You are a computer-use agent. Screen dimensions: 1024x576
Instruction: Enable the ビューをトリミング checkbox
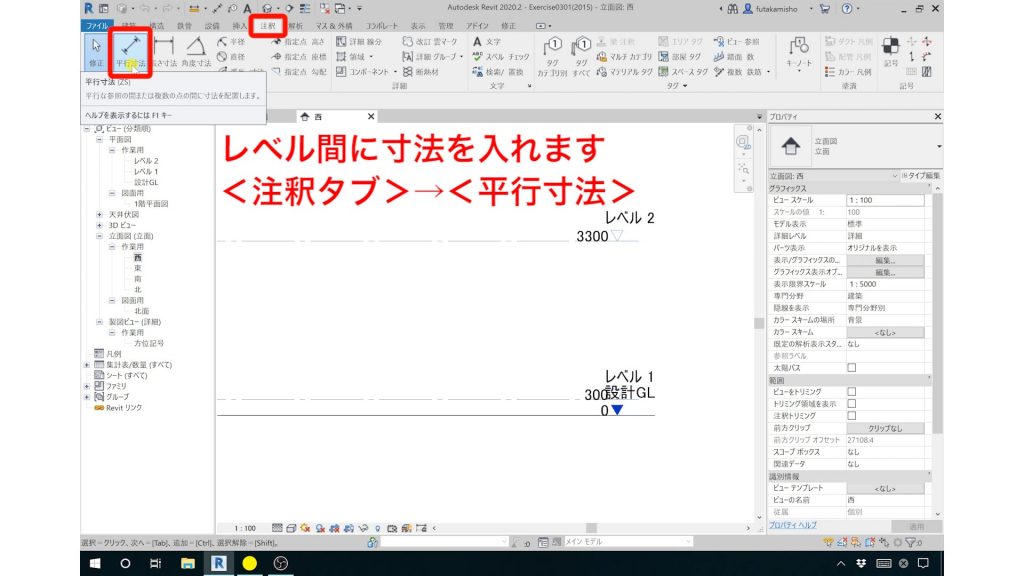851,391
